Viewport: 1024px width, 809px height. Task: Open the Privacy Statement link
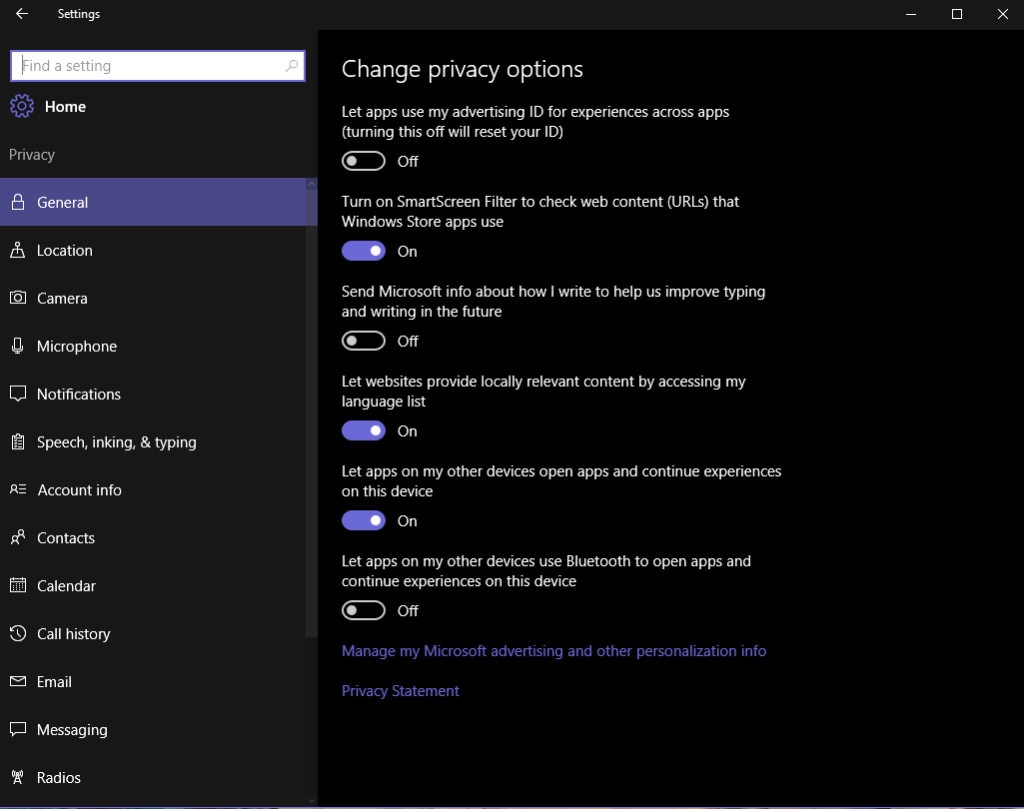click(x=400, y=690)
